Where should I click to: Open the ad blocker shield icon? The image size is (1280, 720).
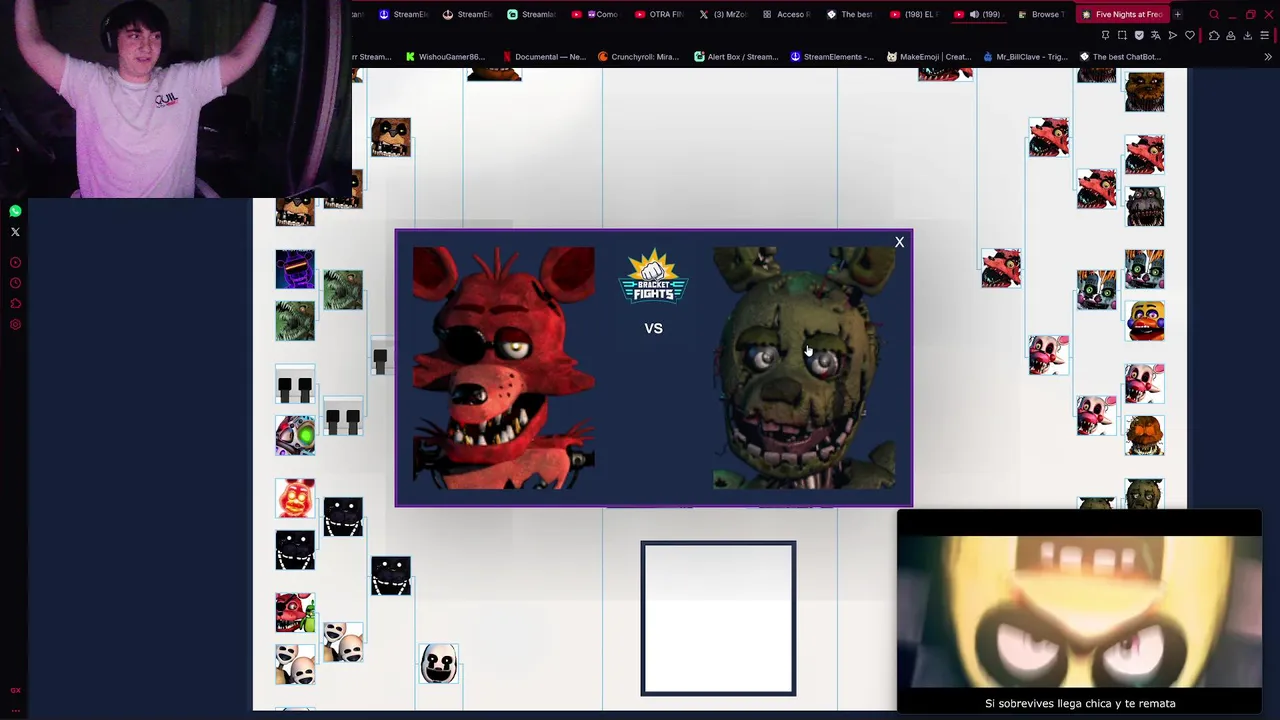coord(1139,35)
